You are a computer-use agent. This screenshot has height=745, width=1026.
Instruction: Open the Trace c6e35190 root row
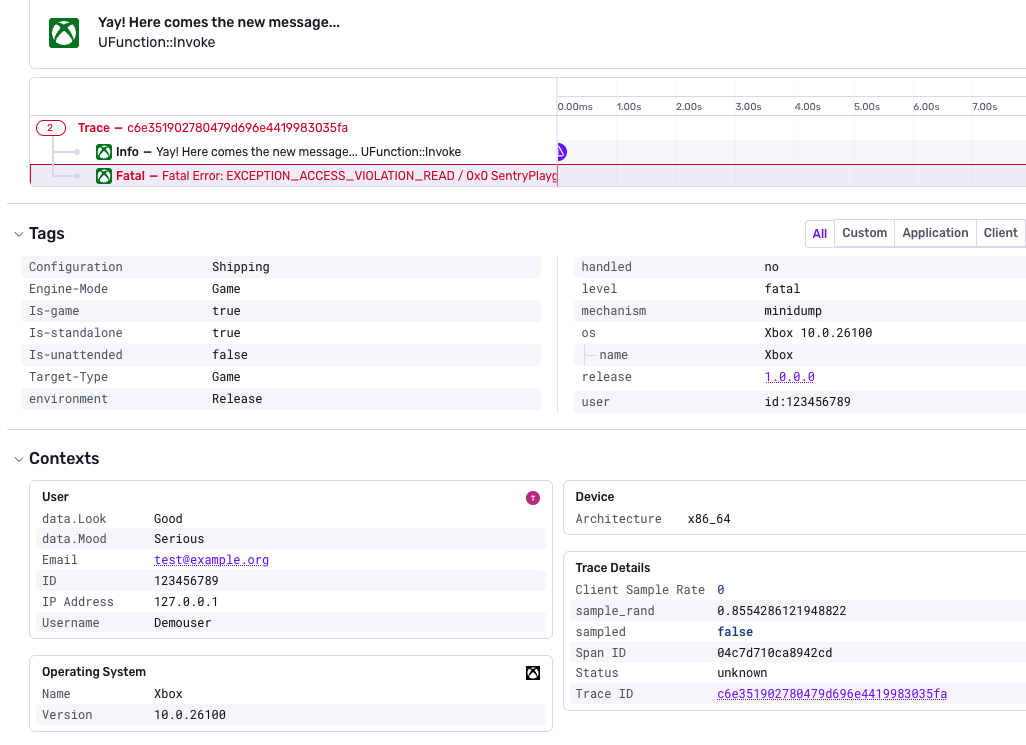(x=213, y=128)
